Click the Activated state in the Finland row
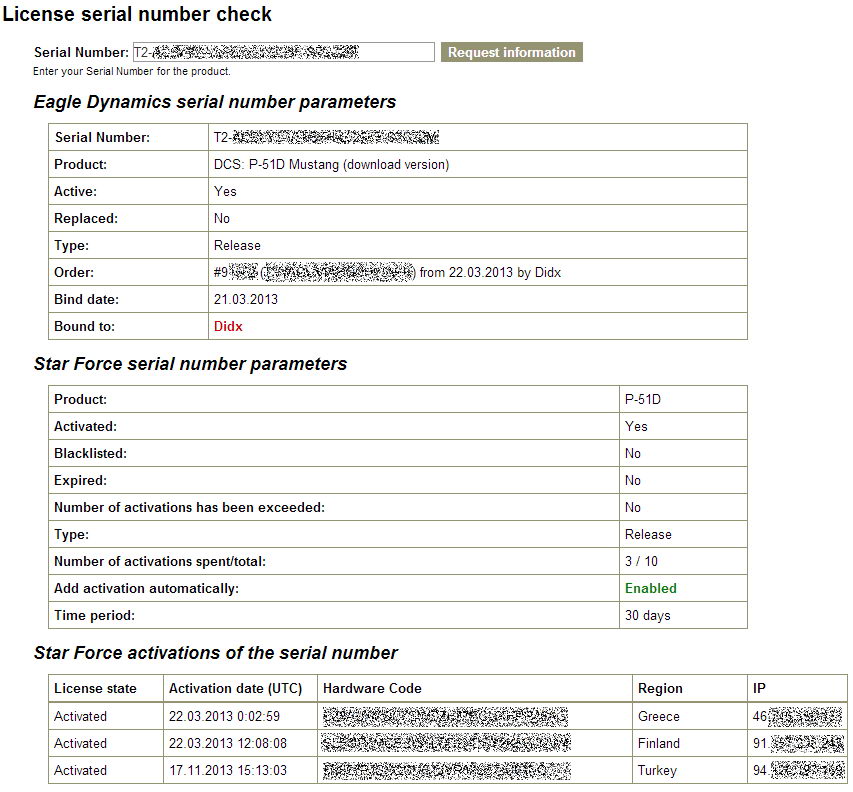Image resolution: width=853 pixels, height=792 pixels. [x=81, y=744]
